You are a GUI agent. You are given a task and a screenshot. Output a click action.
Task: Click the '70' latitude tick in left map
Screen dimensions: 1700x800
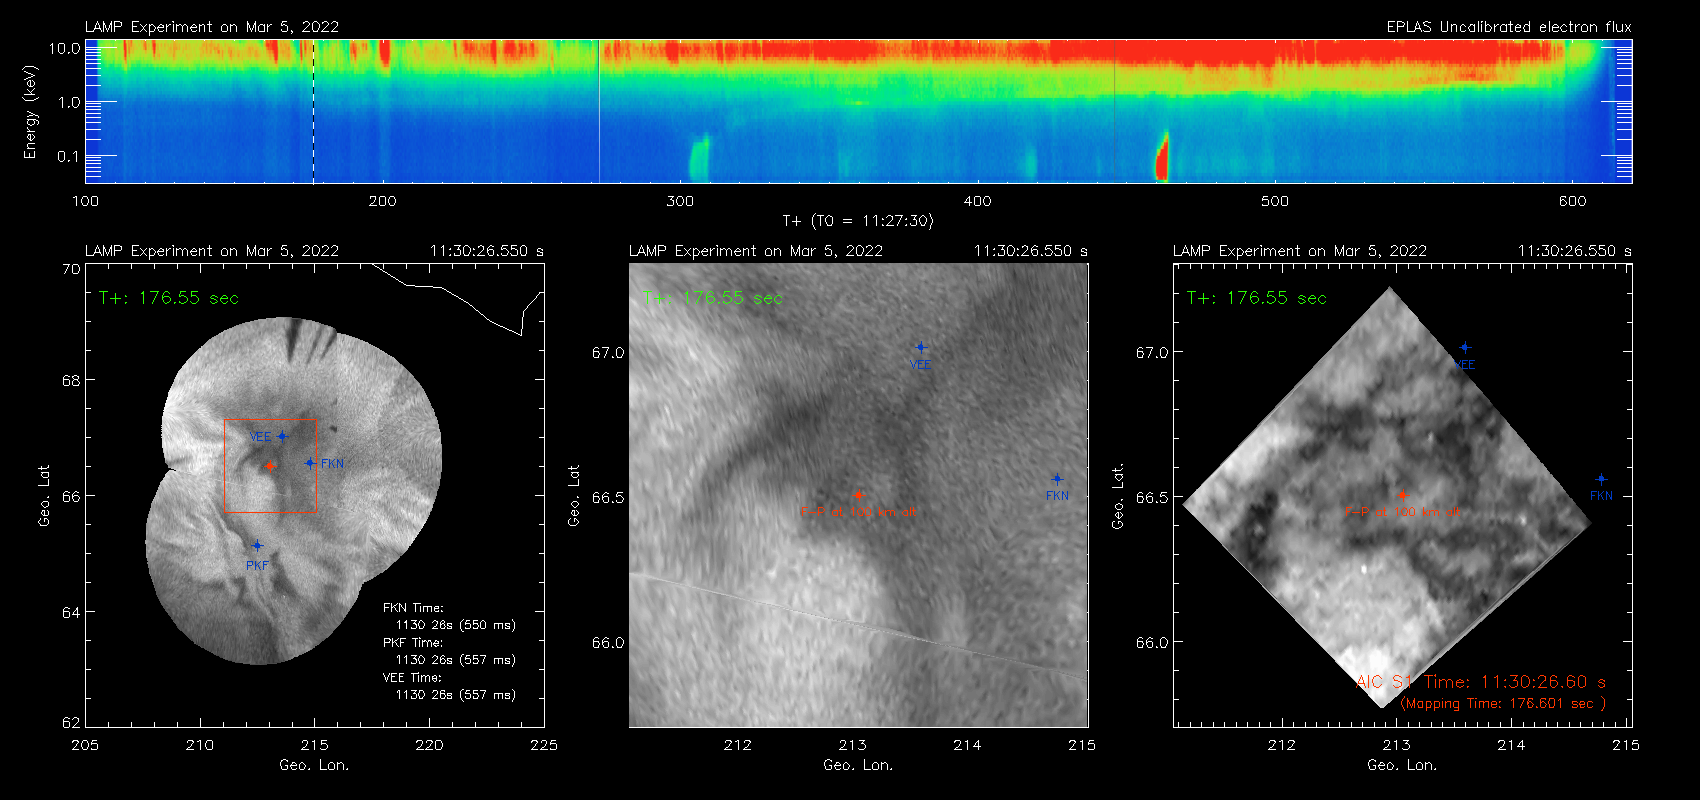pos(71,269)
